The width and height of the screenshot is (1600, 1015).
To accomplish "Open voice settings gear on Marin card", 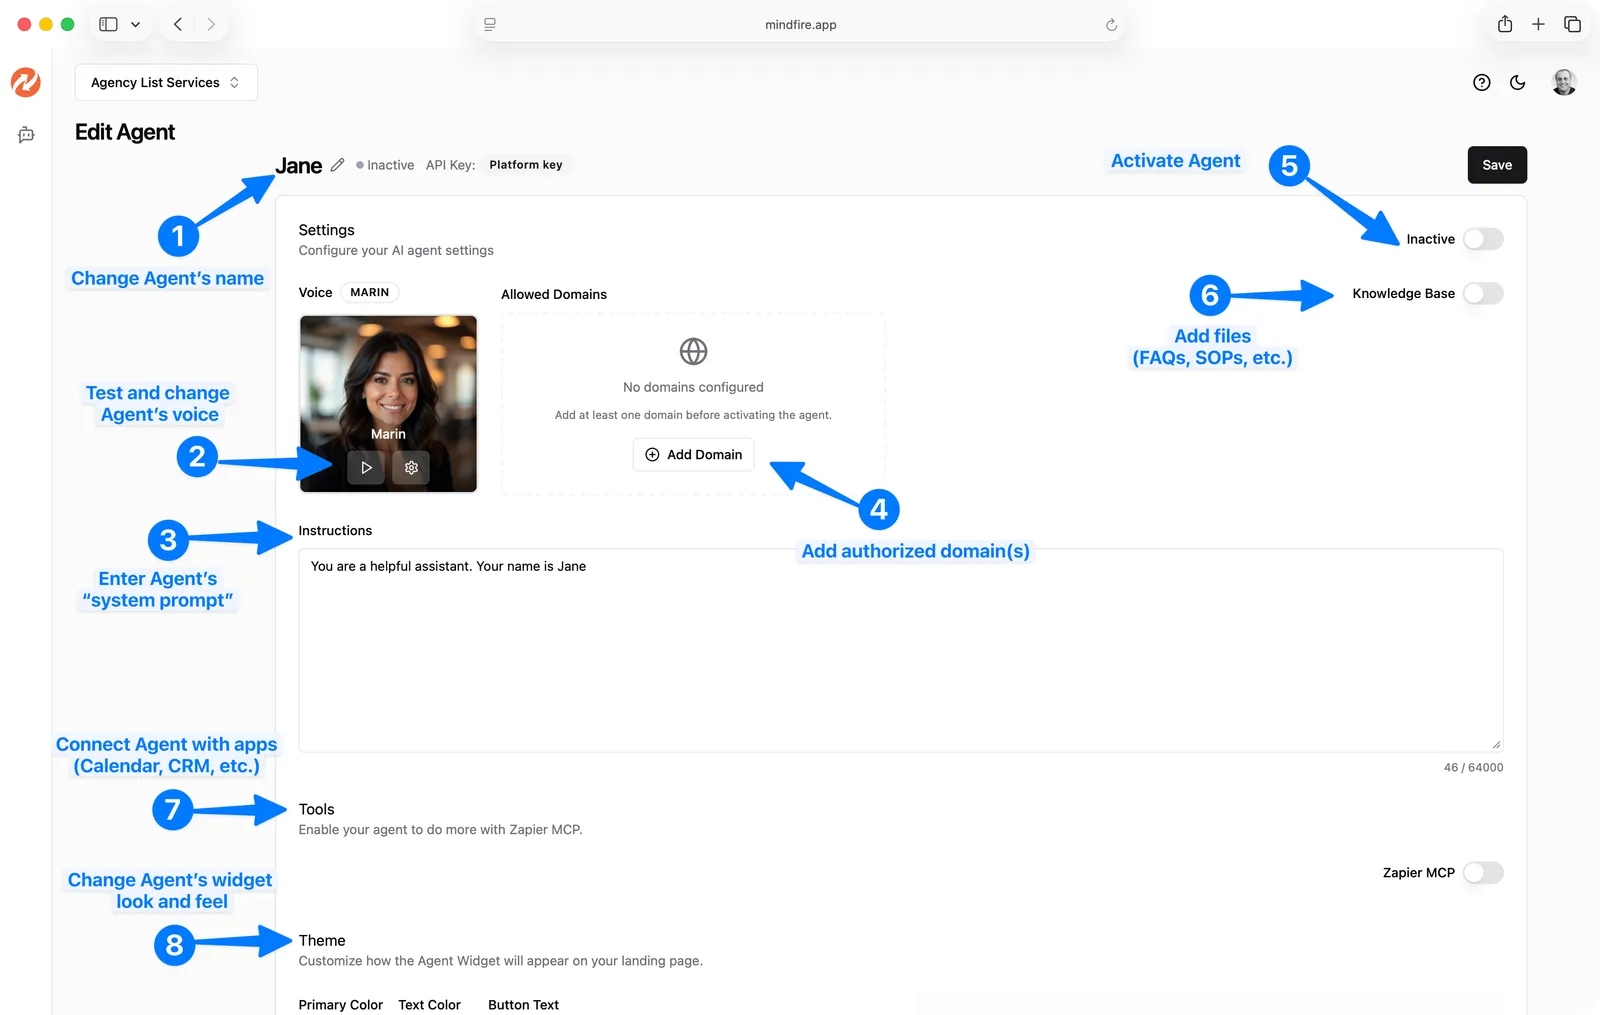I will click(411, 468).
